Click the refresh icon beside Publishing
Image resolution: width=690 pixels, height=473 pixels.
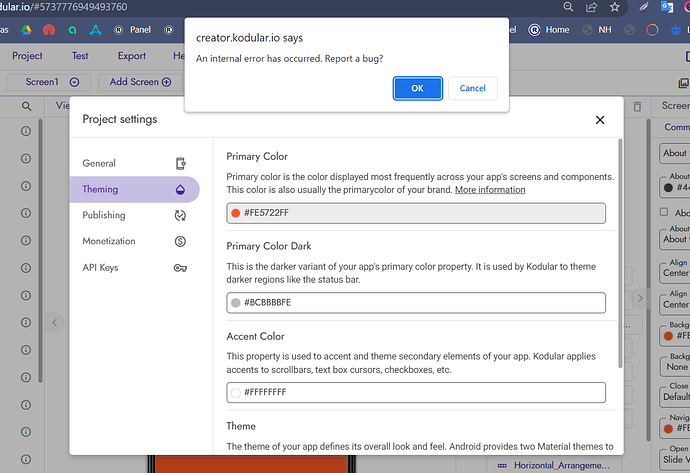tap(180, 215)
